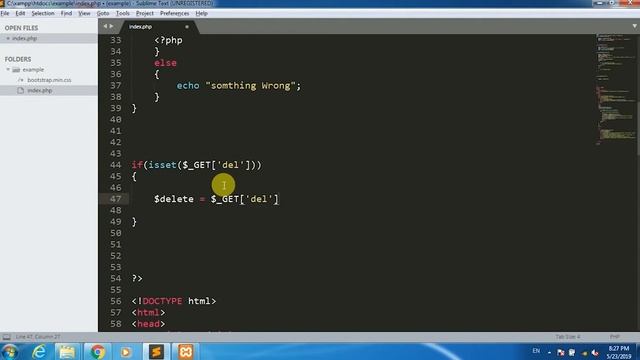Image resolution: width=640 pixels, height=360 pixels.
Task: Click the index.php file icon in Folders
Action: (20, 91)
